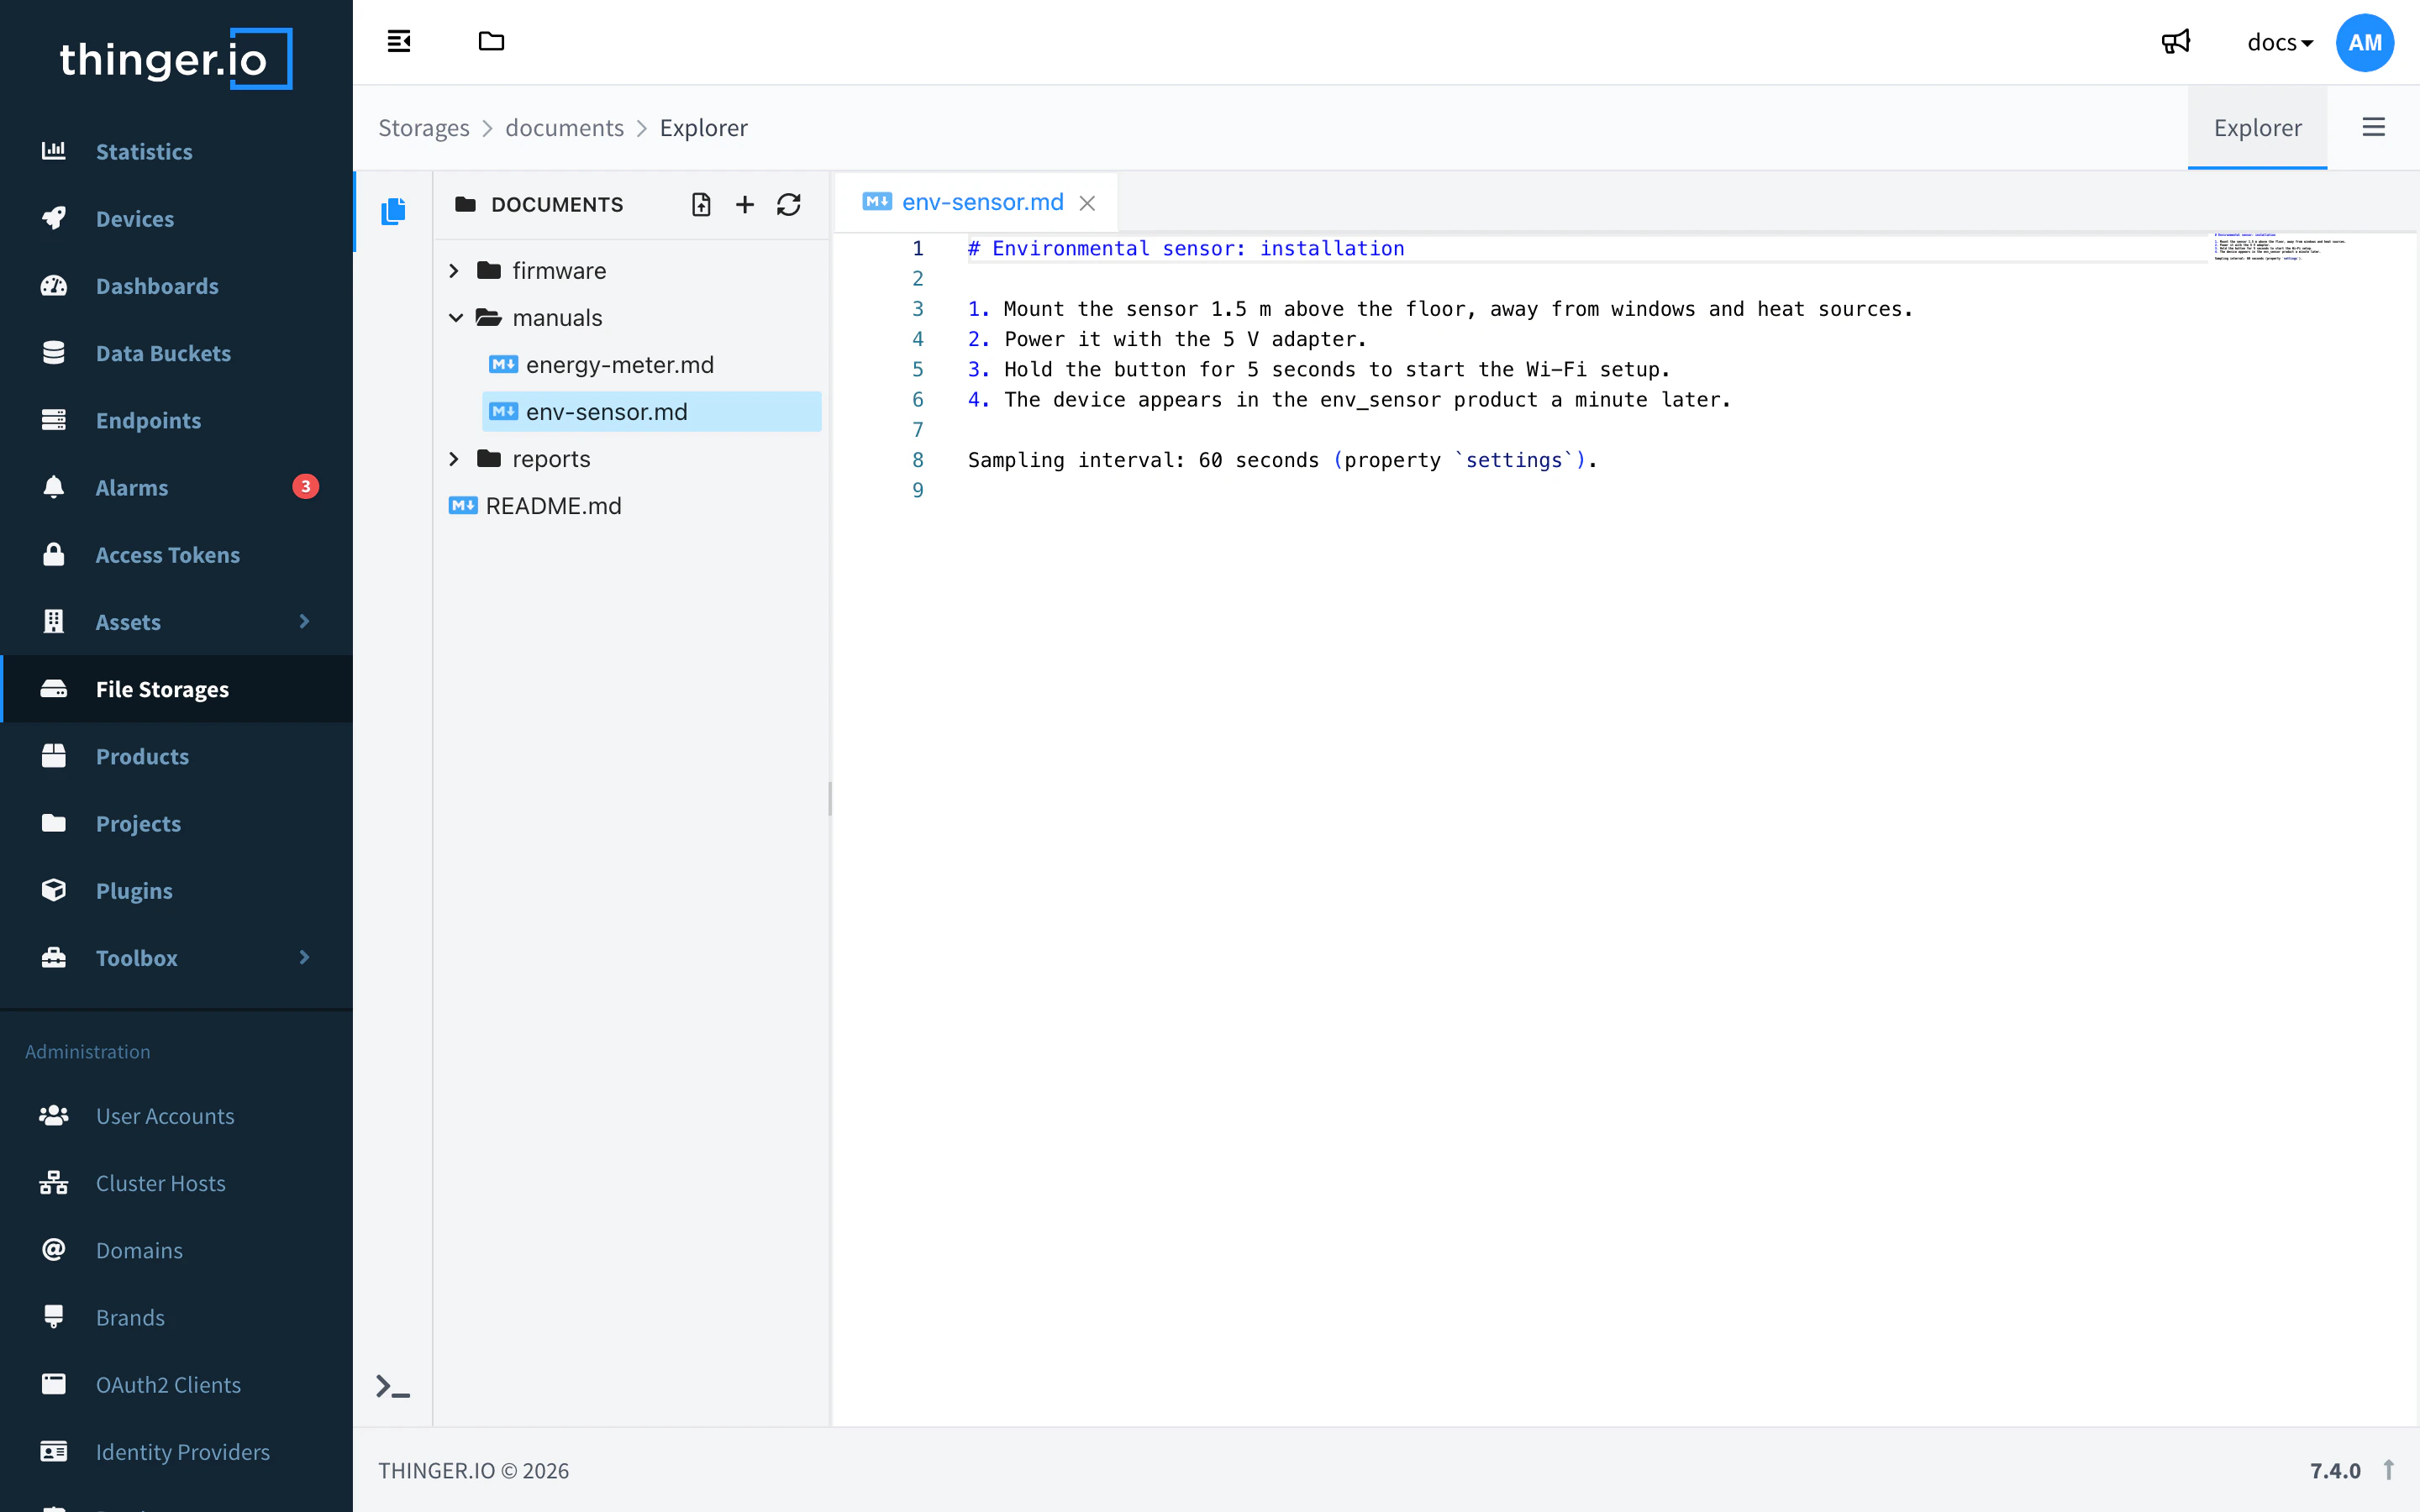Open Cluster Hosts administration
Viewport: 2420px width, 1512px height.
176,1183
